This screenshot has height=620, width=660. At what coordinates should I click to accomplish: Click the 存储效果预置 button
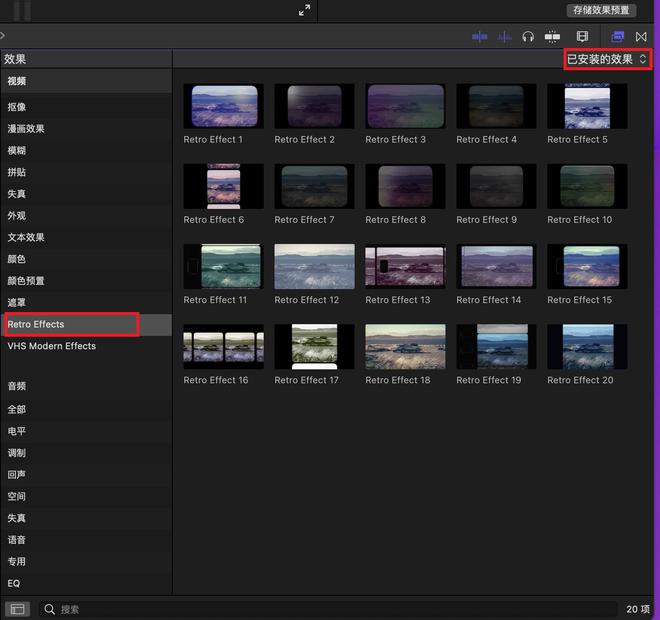coord(602,10)
